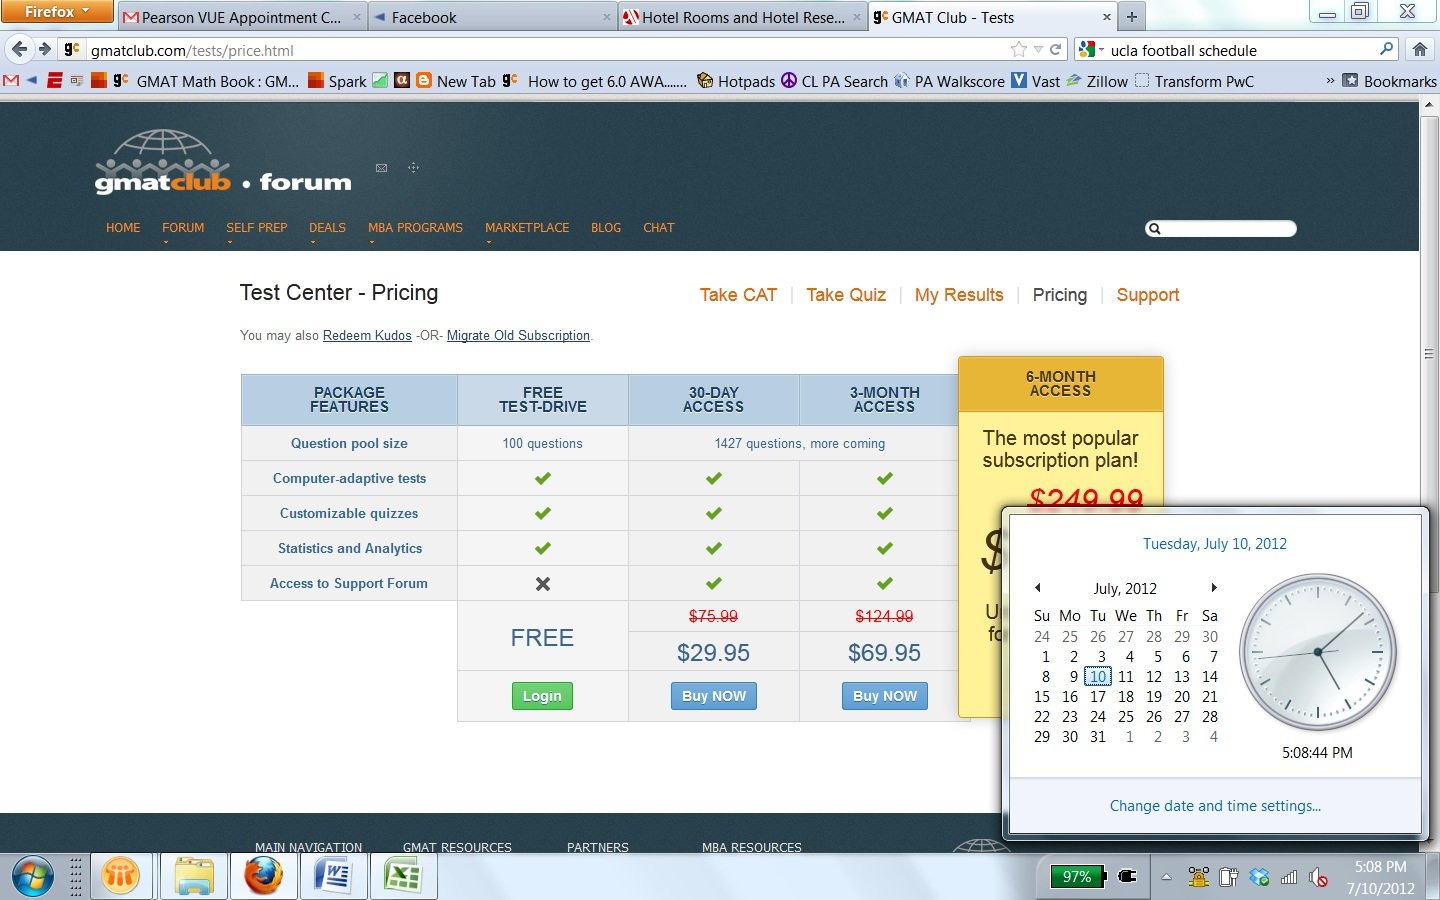Open Excel from the taskbar
This screenshot has height=900, width=1440.
tap(402, 877)
